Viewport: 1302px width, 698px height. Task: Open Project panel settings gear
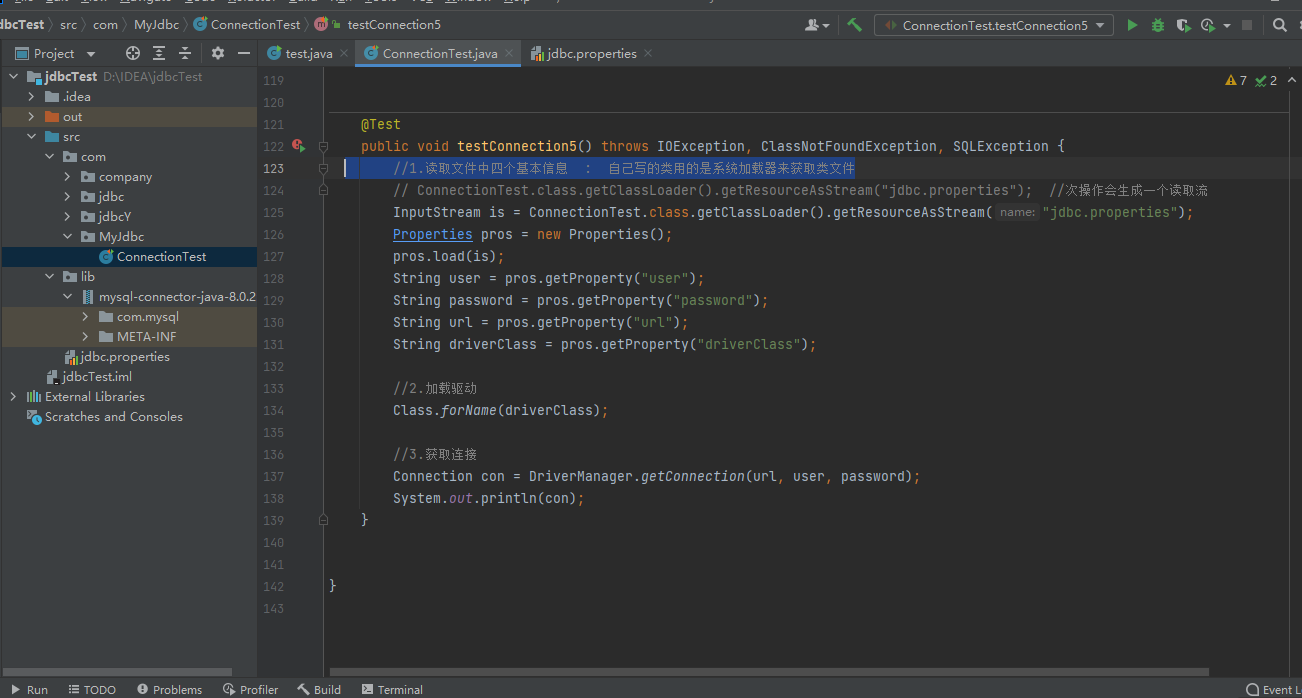coord(217,53)
